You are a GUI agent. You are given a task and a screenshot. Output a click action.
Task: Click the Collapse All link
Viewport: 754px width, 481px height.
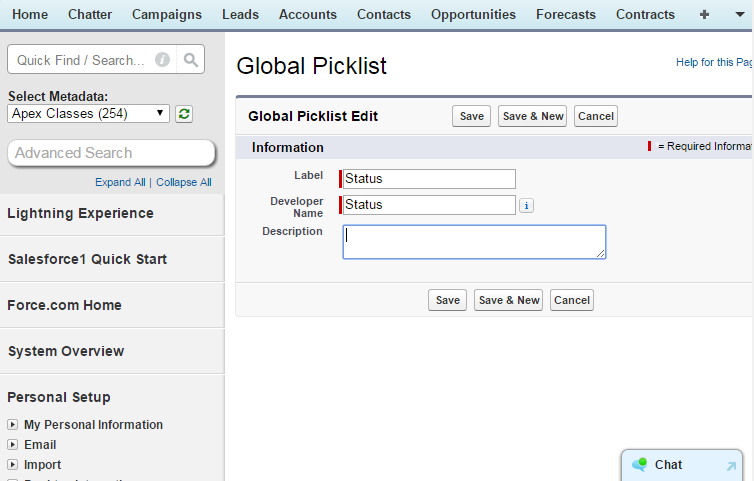(184, 182)
